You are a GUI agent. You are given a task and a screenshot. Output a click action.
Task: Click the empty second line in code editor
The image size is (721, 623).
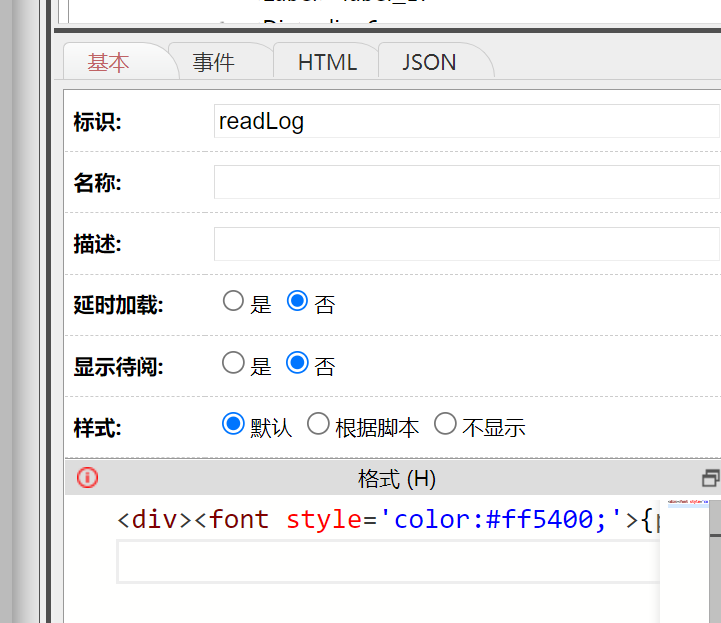[x=389, y=562]
